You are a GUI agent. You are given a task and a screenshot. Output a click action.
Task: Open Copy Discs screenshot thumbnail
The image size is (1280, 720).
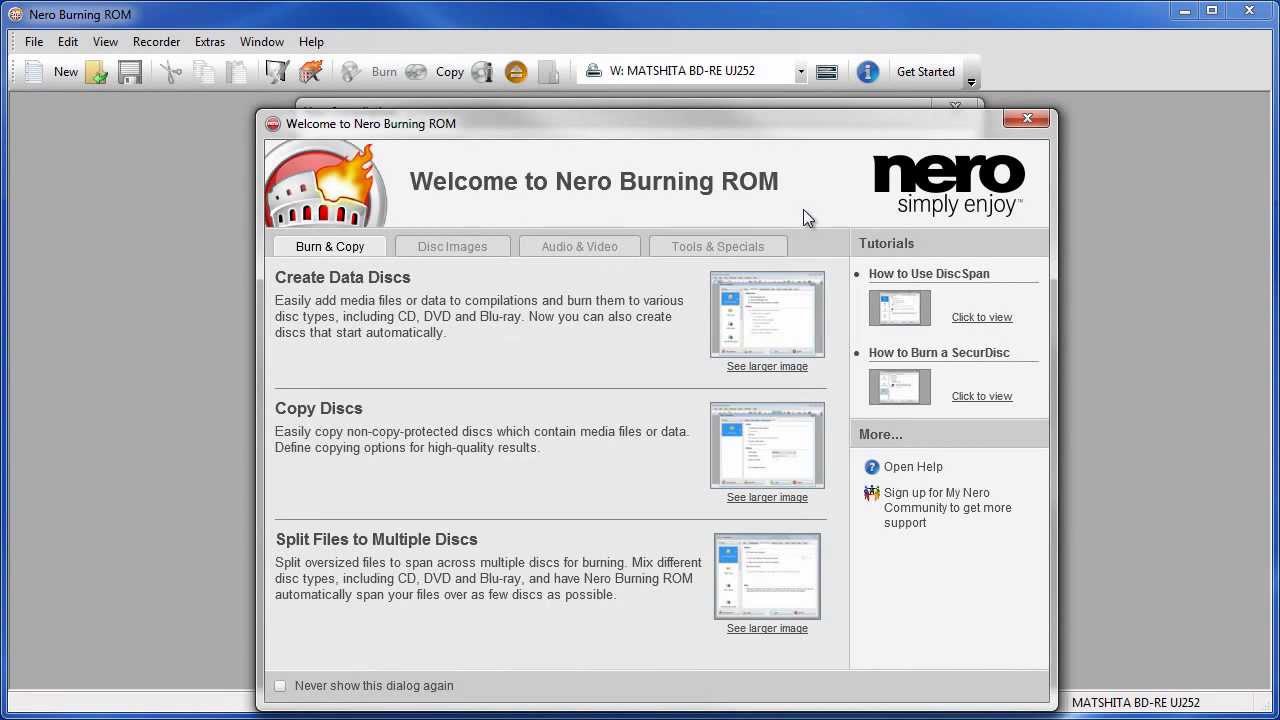coord(767,445)
